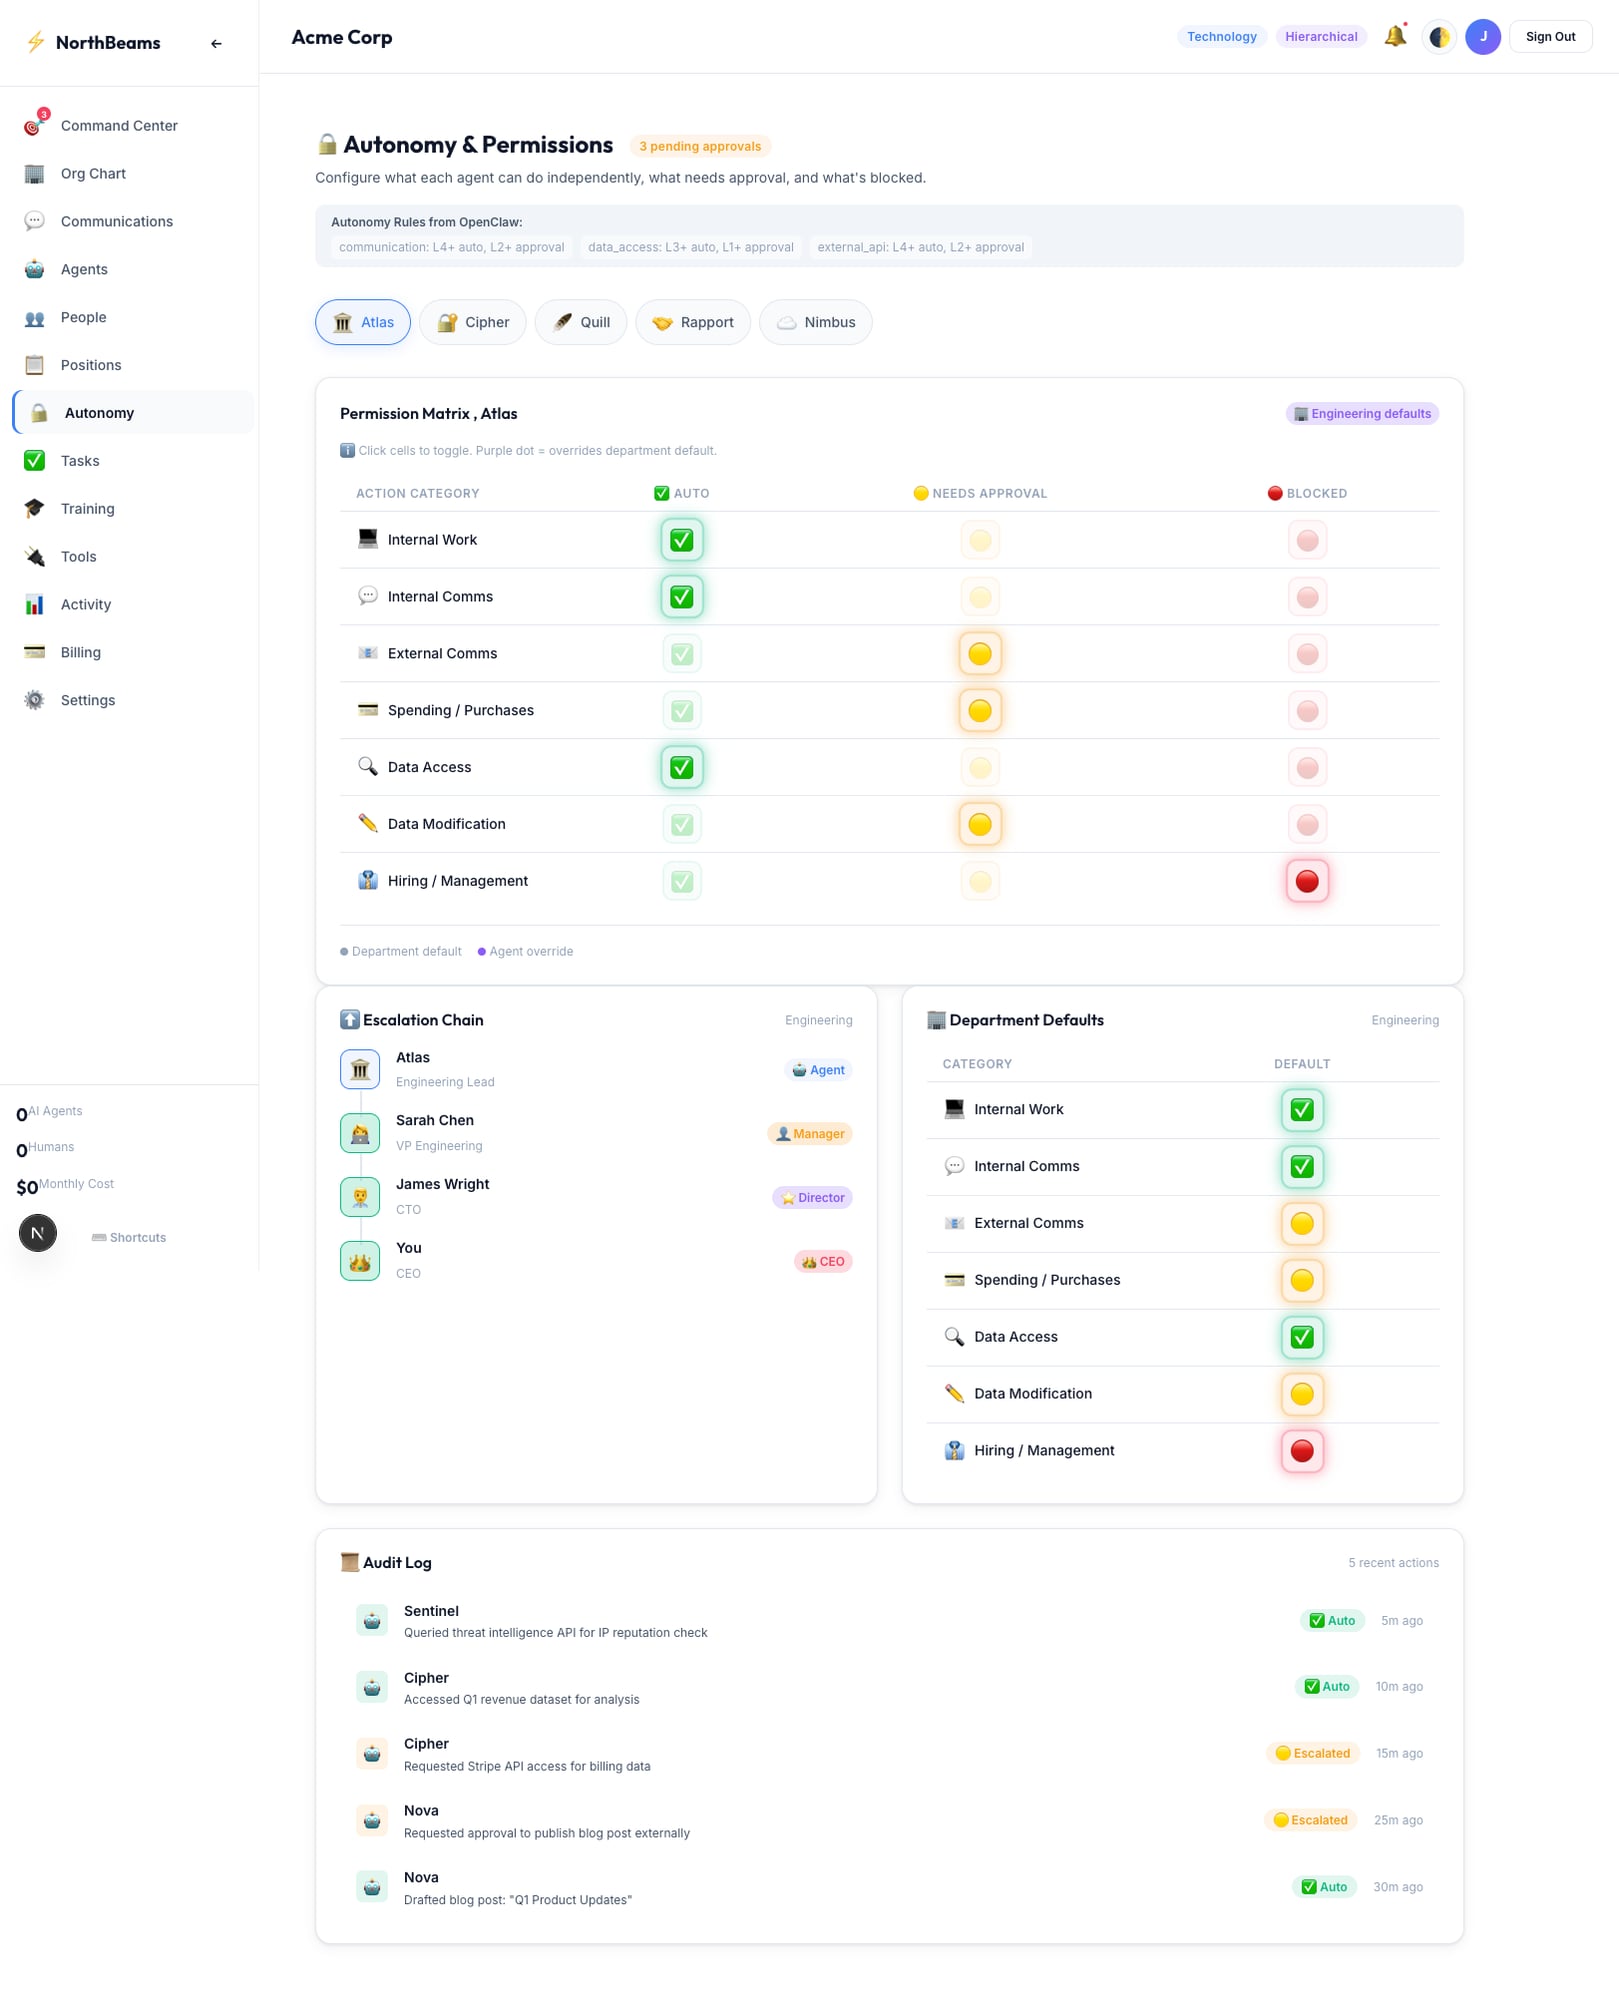Click the Sign Out button
The height and width of the screenshot is (2000, 1619).
1550,36
